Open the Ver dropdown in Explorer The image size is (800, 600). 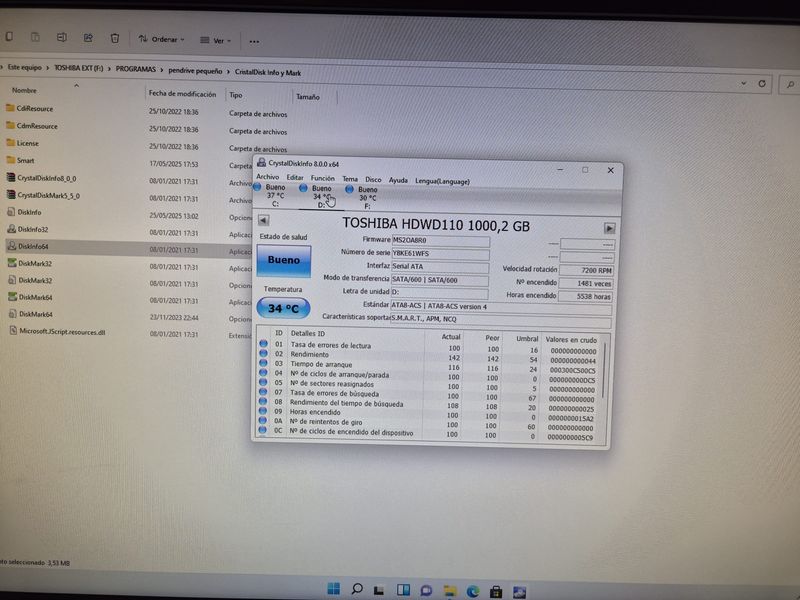pyautogui.click(x=216, y=40)
